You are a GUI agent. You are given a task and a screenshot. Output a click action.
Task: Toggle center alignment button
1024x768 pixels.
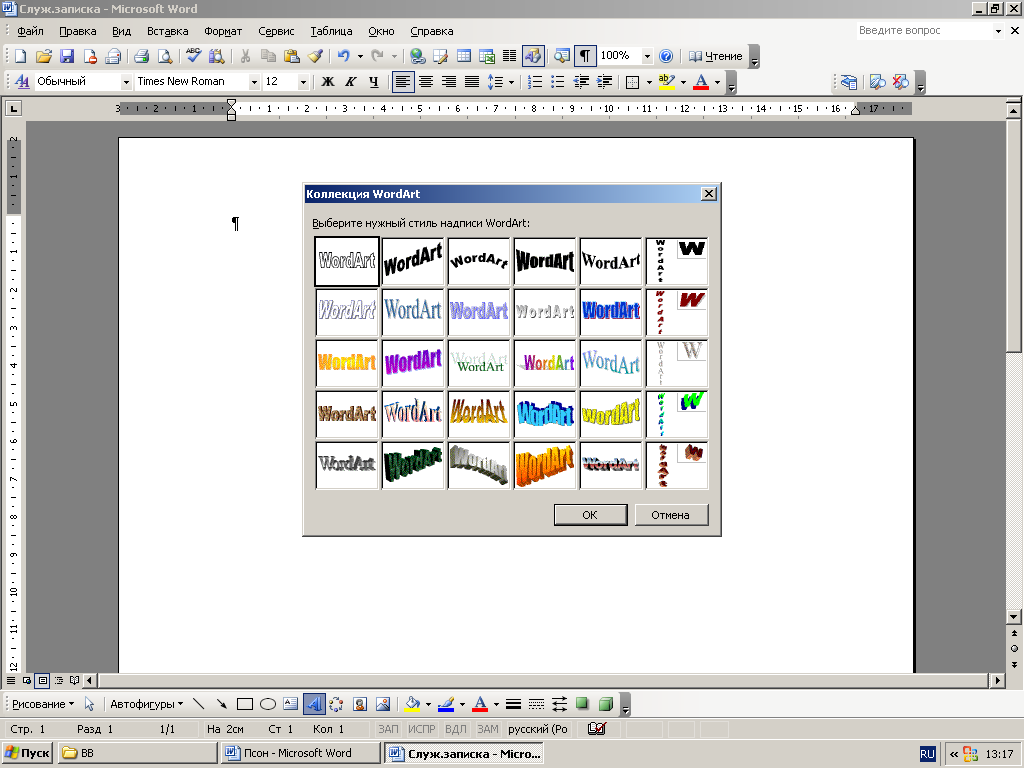coord(426,82)
